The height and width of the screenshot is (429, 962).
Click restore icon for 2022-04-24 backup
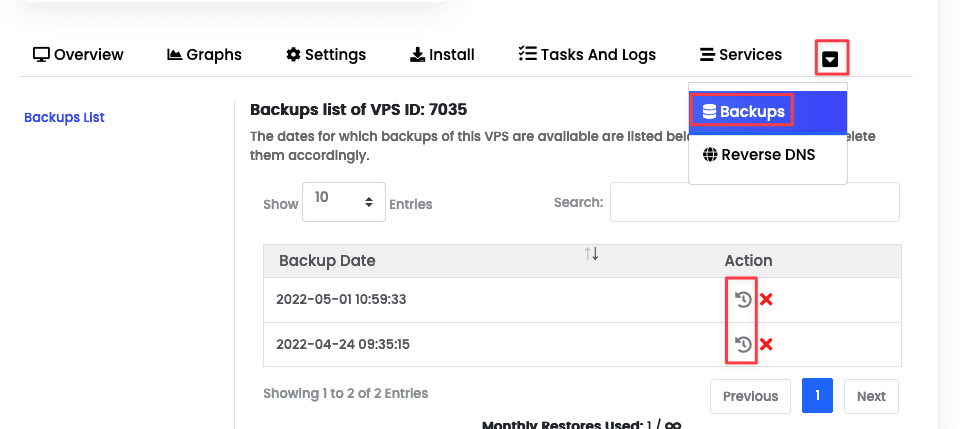coord(743,345)
